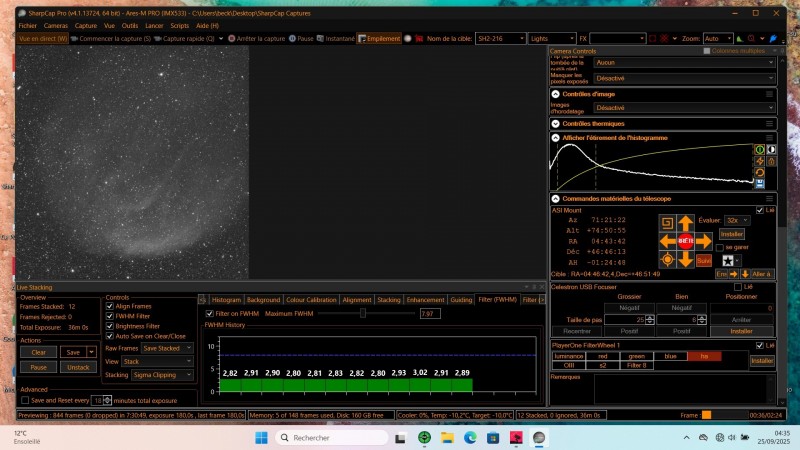Screen dimensions: 800x450
Task: Open the Zoom Auto dropdown
Action: (717, 39)
